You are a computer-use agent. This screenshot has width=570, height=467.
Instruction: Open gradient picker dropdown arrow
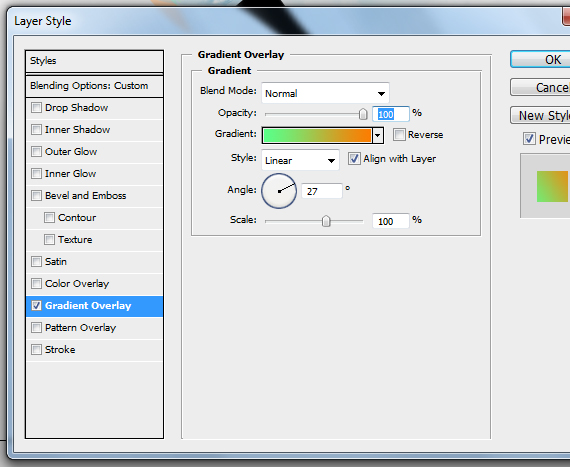tap(378, 136)
